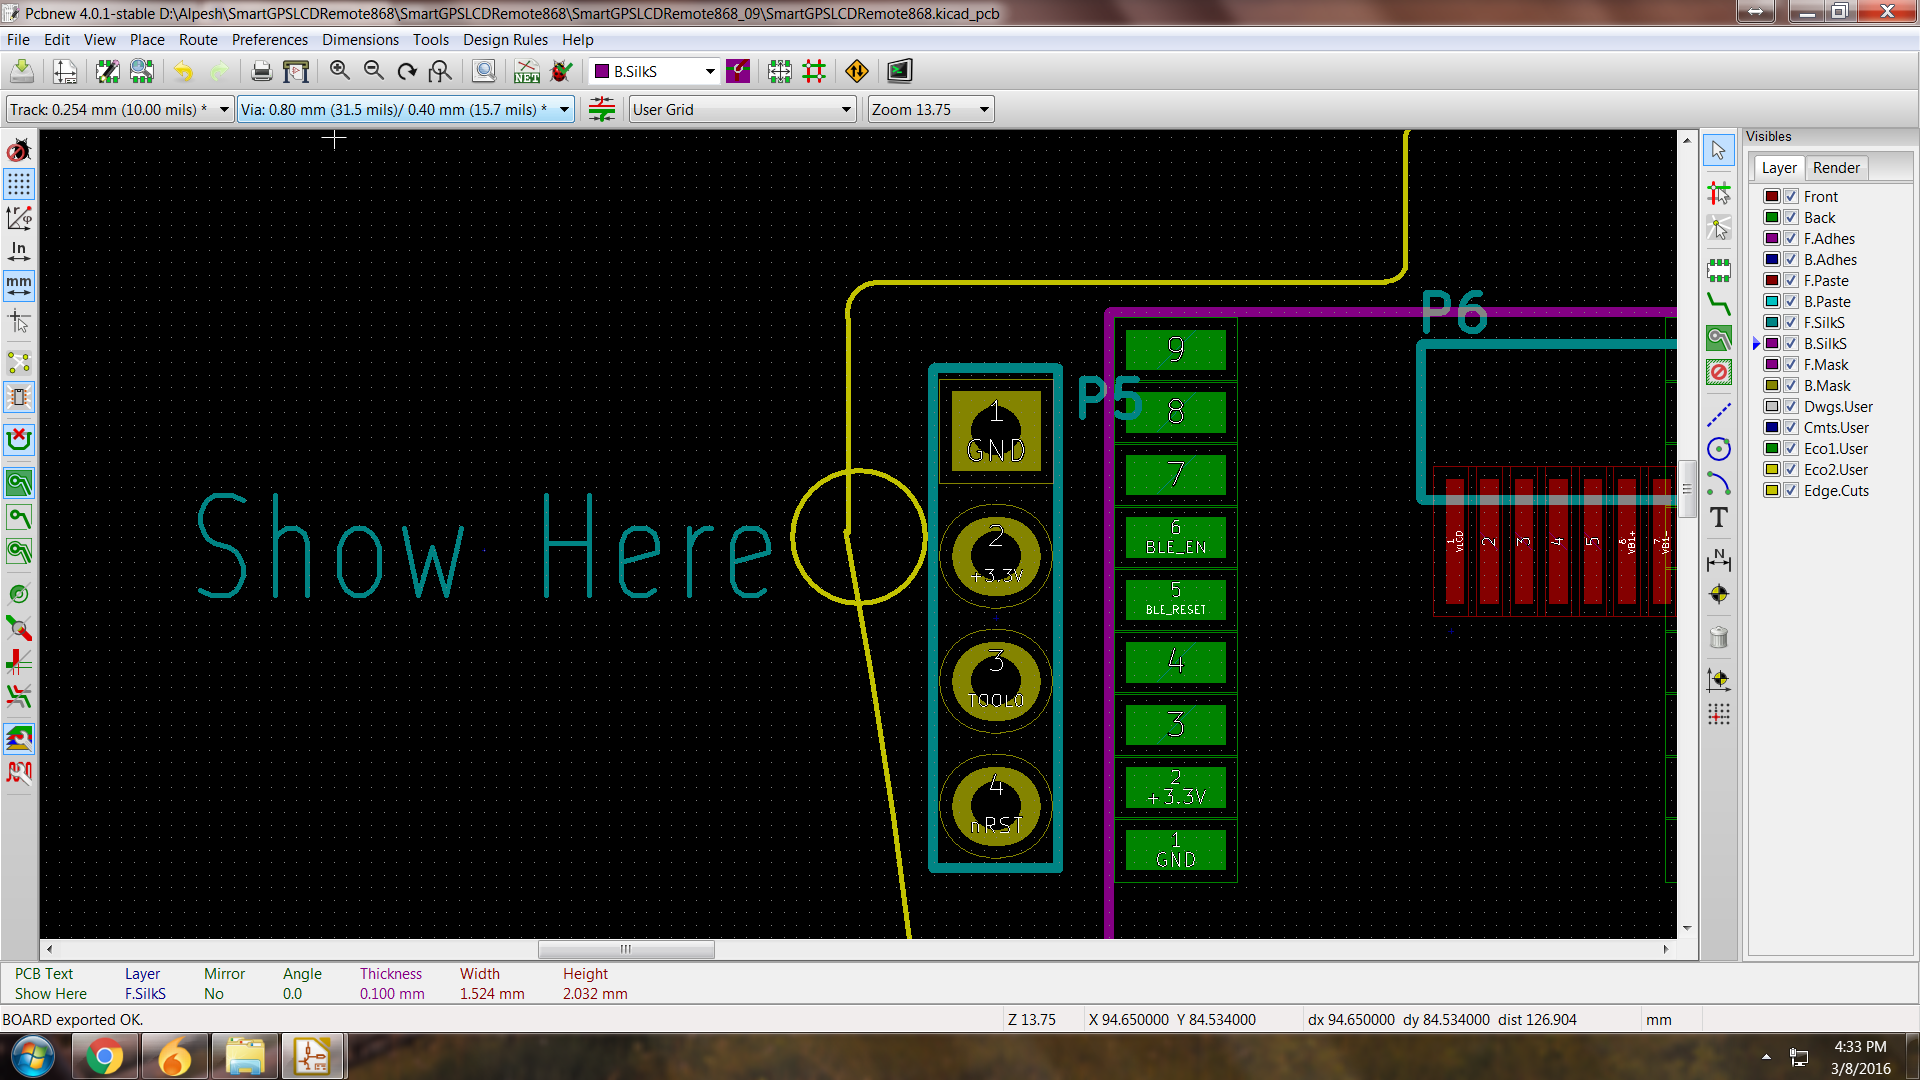This screenshot has width=1920, height=1080.
Task: Open the Tools menu
Action: coord(431,40)
